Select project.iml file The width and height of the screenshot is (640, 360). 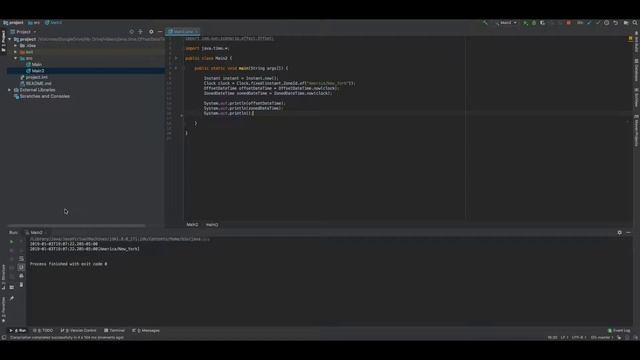click(34, 77)
